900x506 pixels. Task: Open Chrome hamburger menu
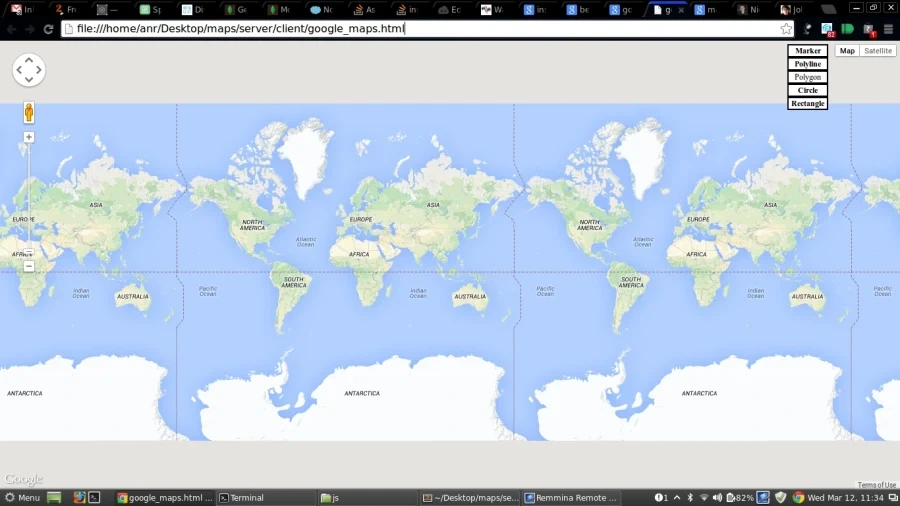tap(889, 29)
